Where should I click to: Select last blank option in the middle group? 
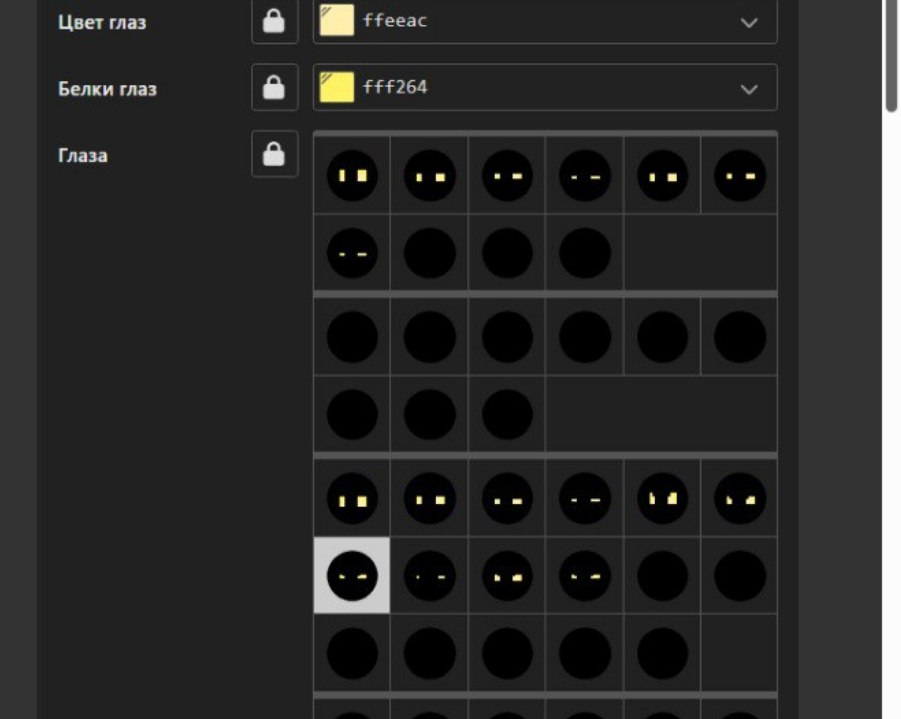[507, 414]
